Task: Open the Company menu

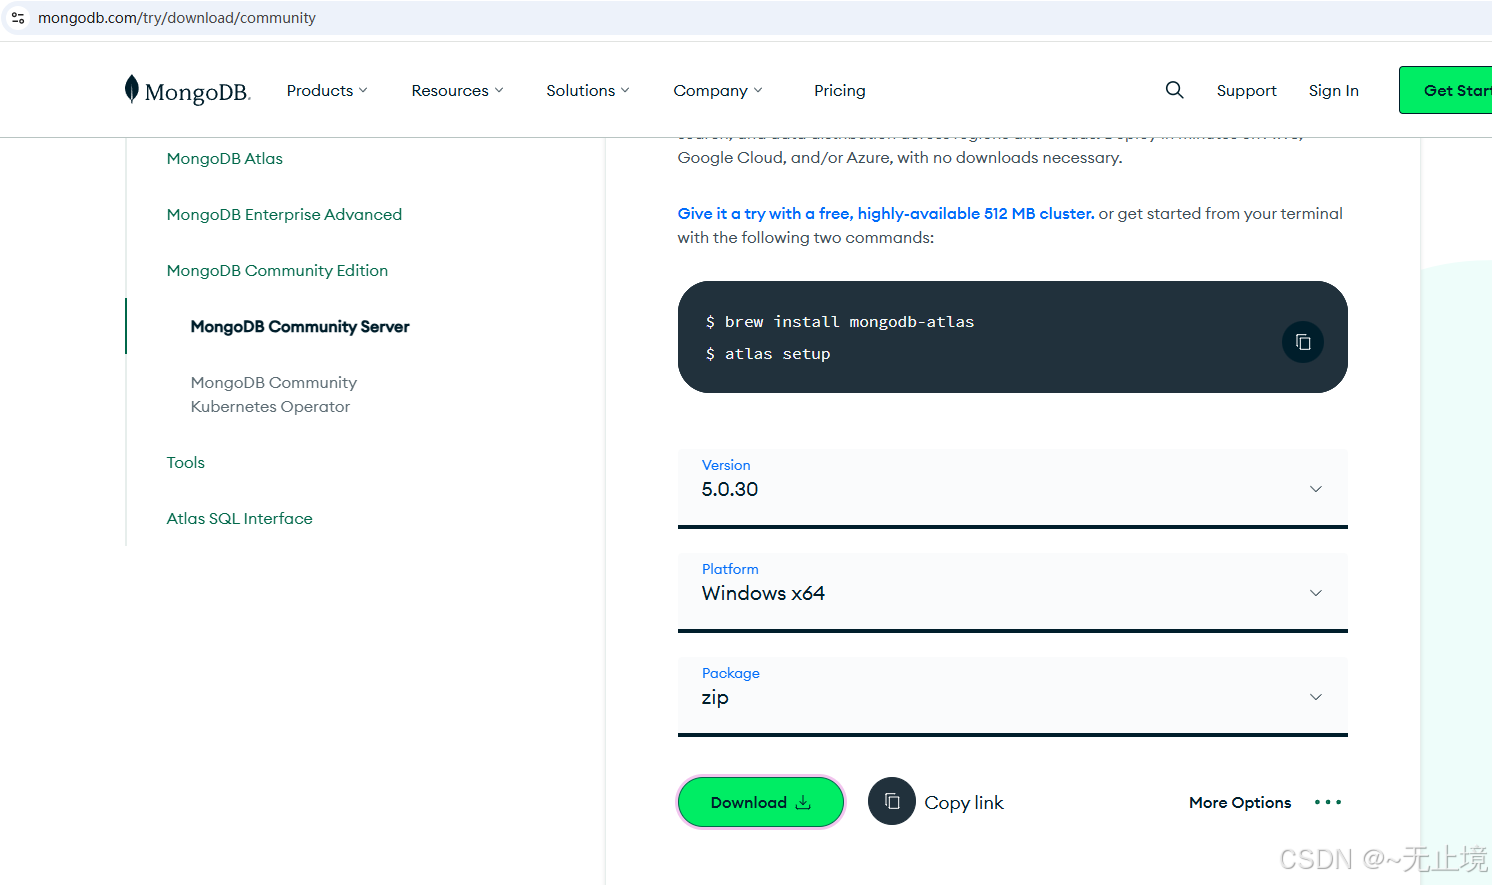Action: click(x=718, y=90)
